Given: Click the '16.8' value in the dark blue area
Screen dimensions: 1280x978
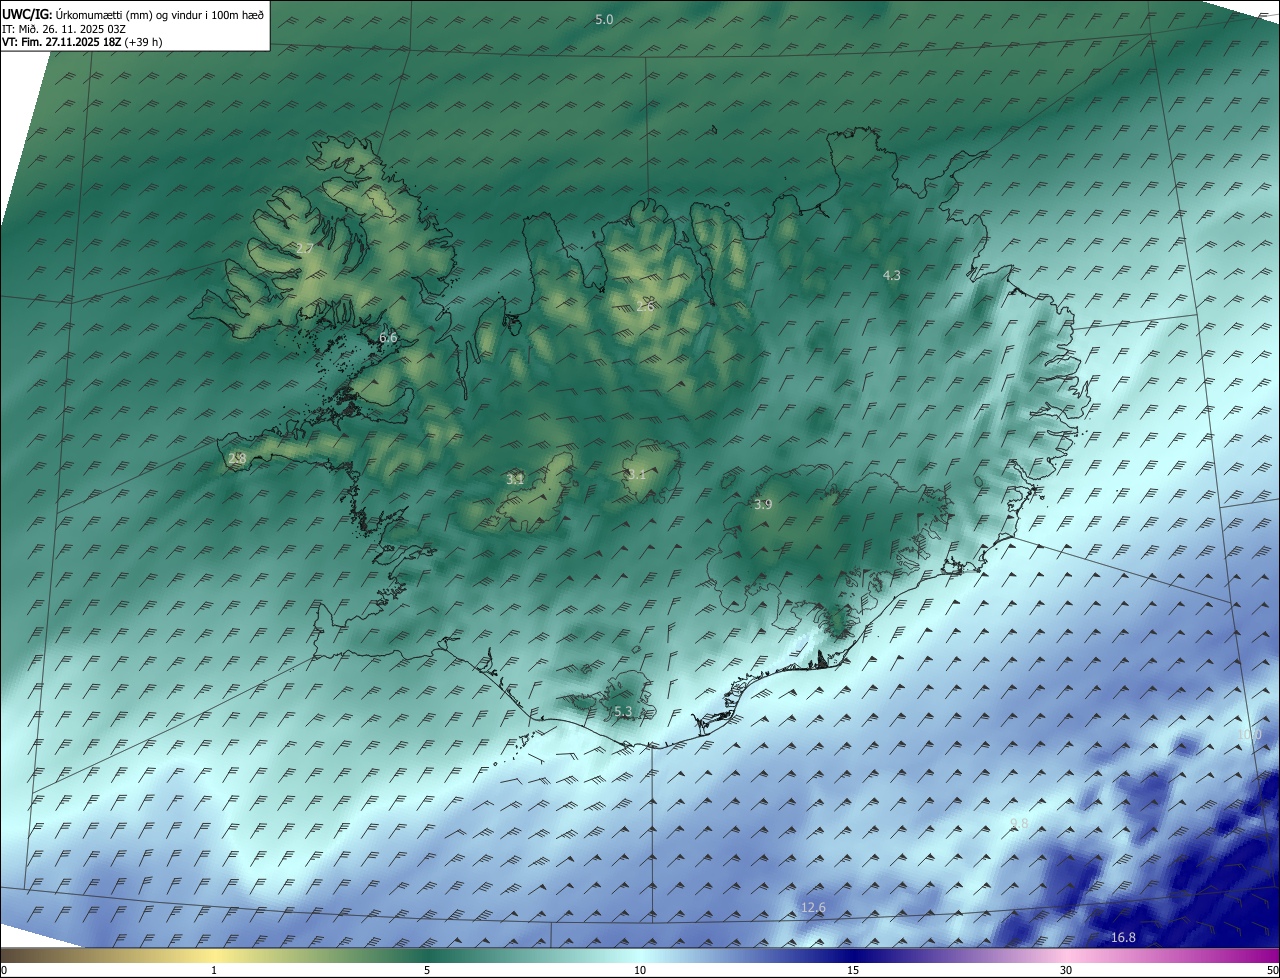Looking at the screenshot, I should (x=1123, y=938).
